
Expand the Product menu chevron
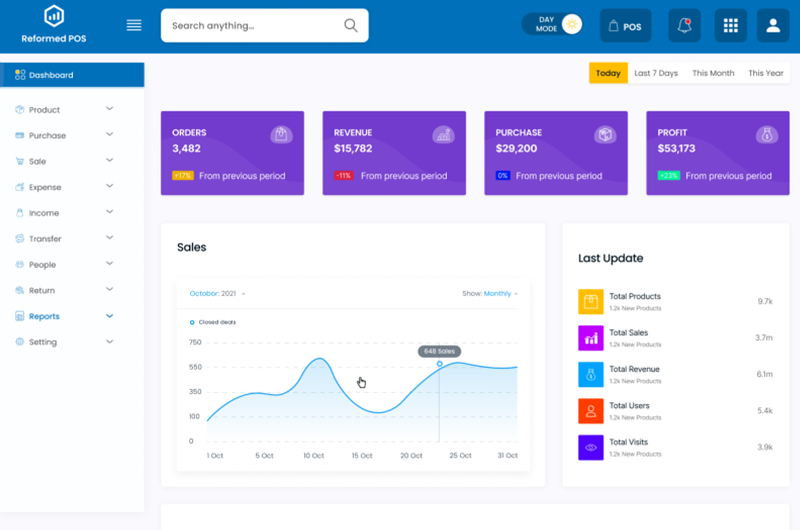pos(109,109)
